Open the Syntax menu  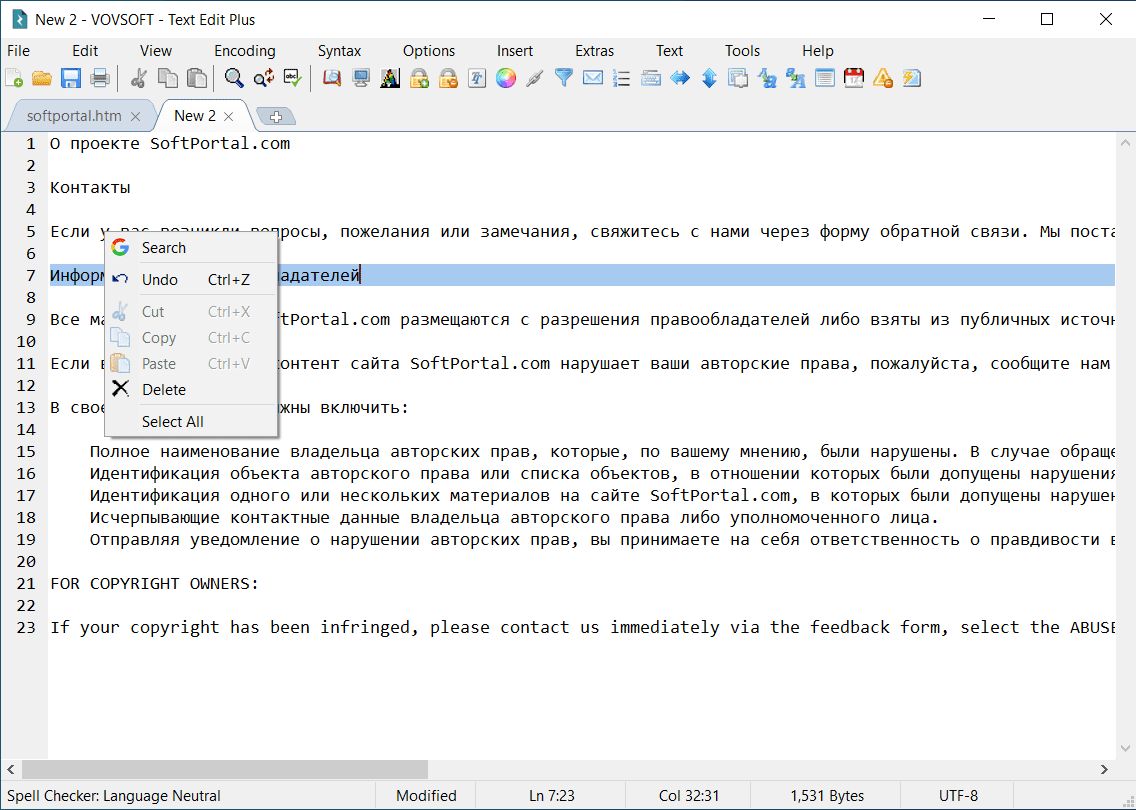tap(339, 51)
